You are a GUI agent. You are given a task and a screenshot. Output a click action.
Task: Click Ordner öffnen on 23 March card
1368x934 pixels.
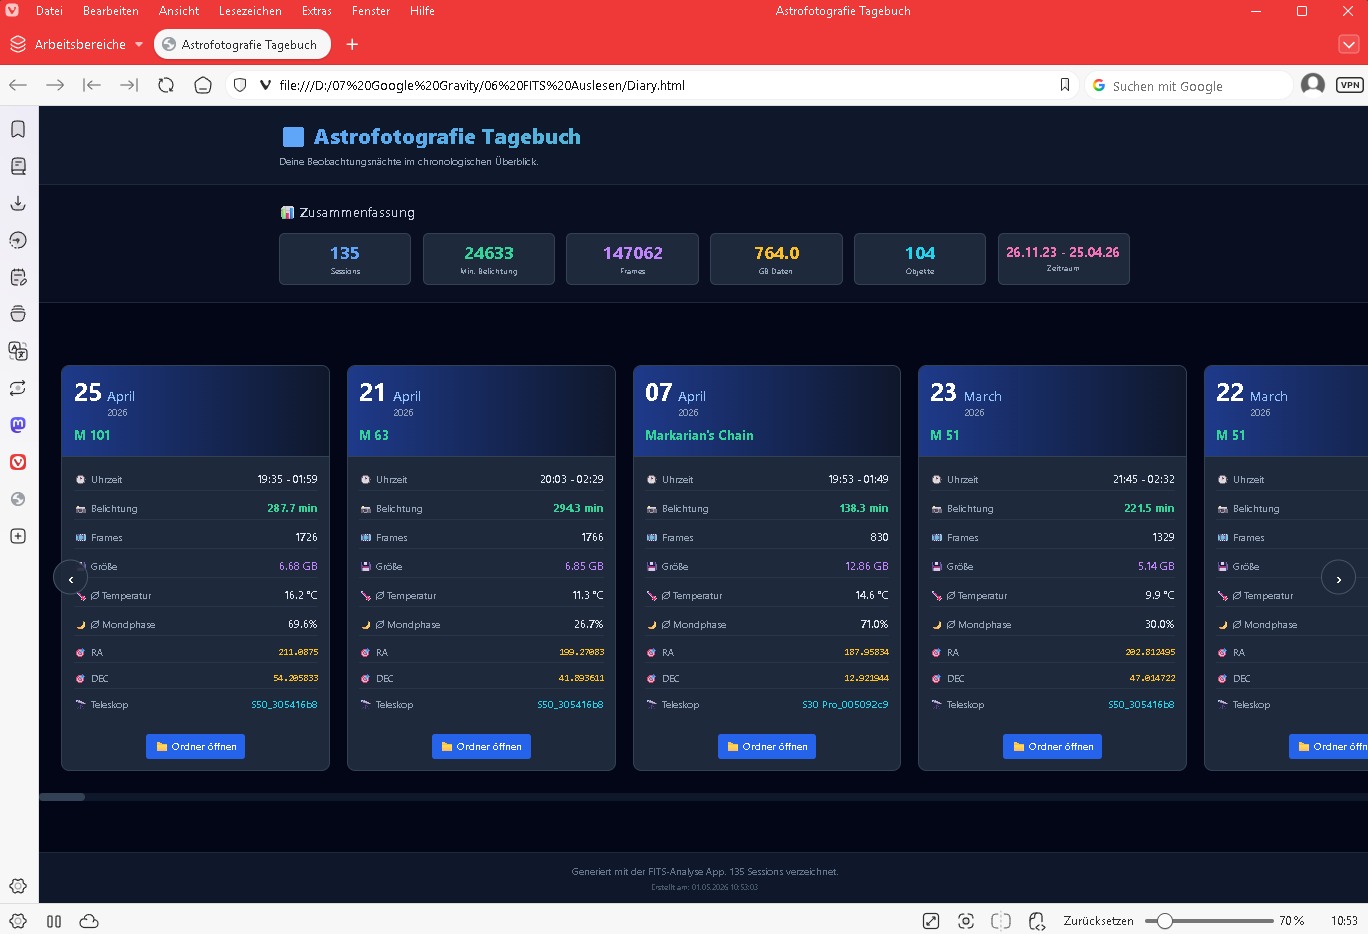pos(1052,746)
